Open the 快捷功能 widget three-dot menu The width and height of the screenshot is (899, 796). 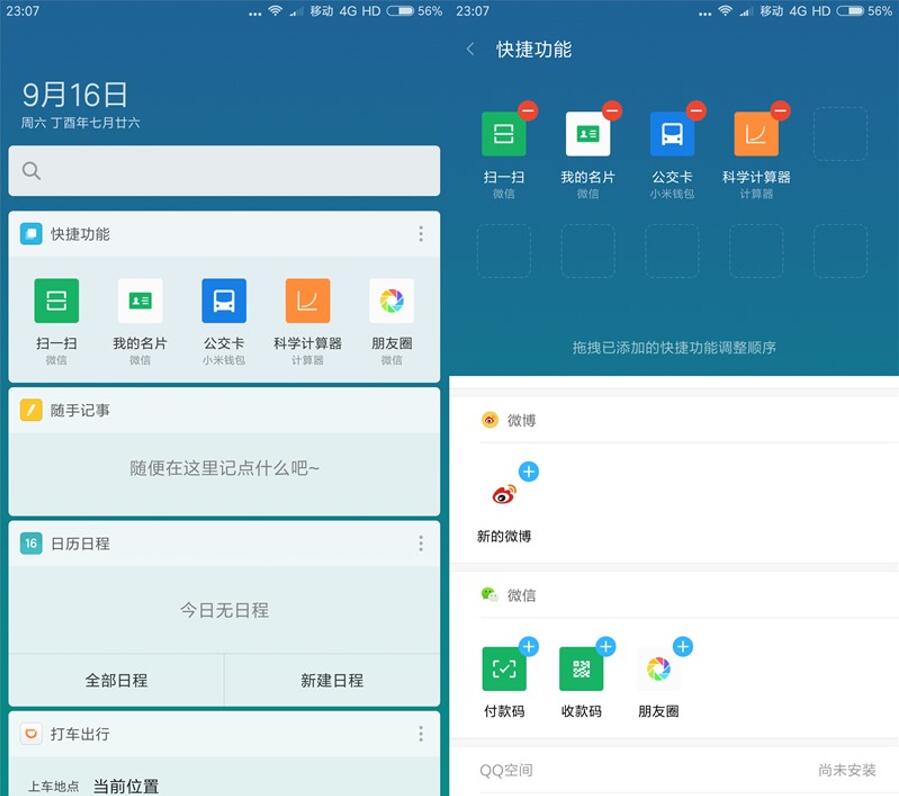pos(421,234)
